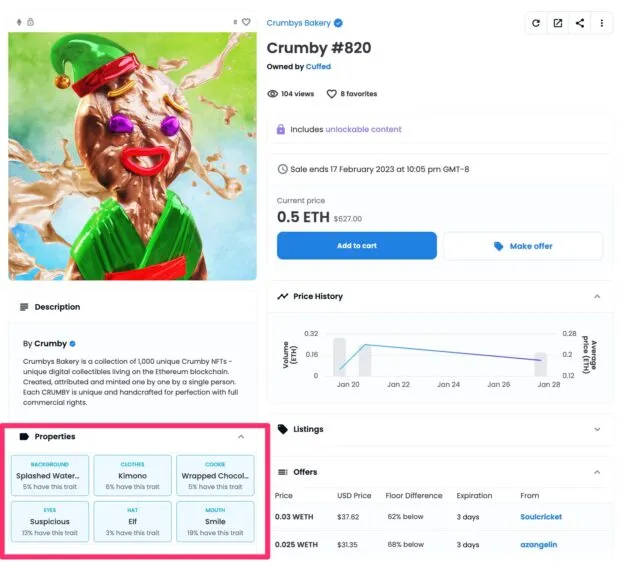Click the Make offer button
This screenshot has height=567, width=620.
pos(523,246)
